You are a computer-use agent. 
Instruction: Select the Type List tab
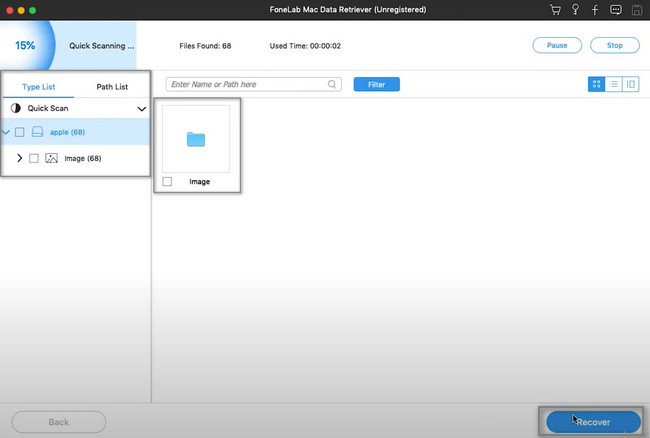click(x=39, y=87)
